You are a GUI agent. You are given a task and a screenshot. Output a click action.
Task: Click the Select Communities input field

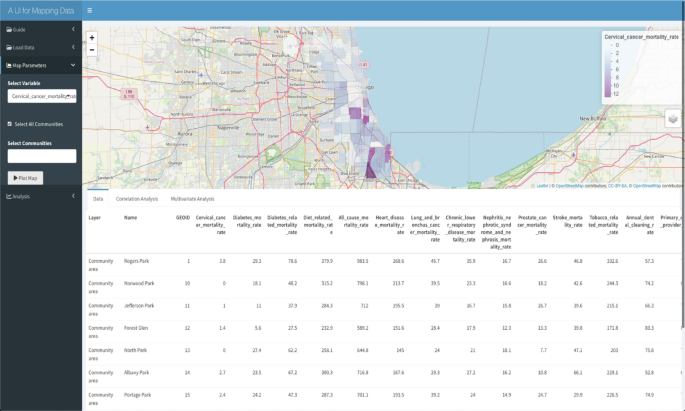pyautogui.click(x=41, y=156)
